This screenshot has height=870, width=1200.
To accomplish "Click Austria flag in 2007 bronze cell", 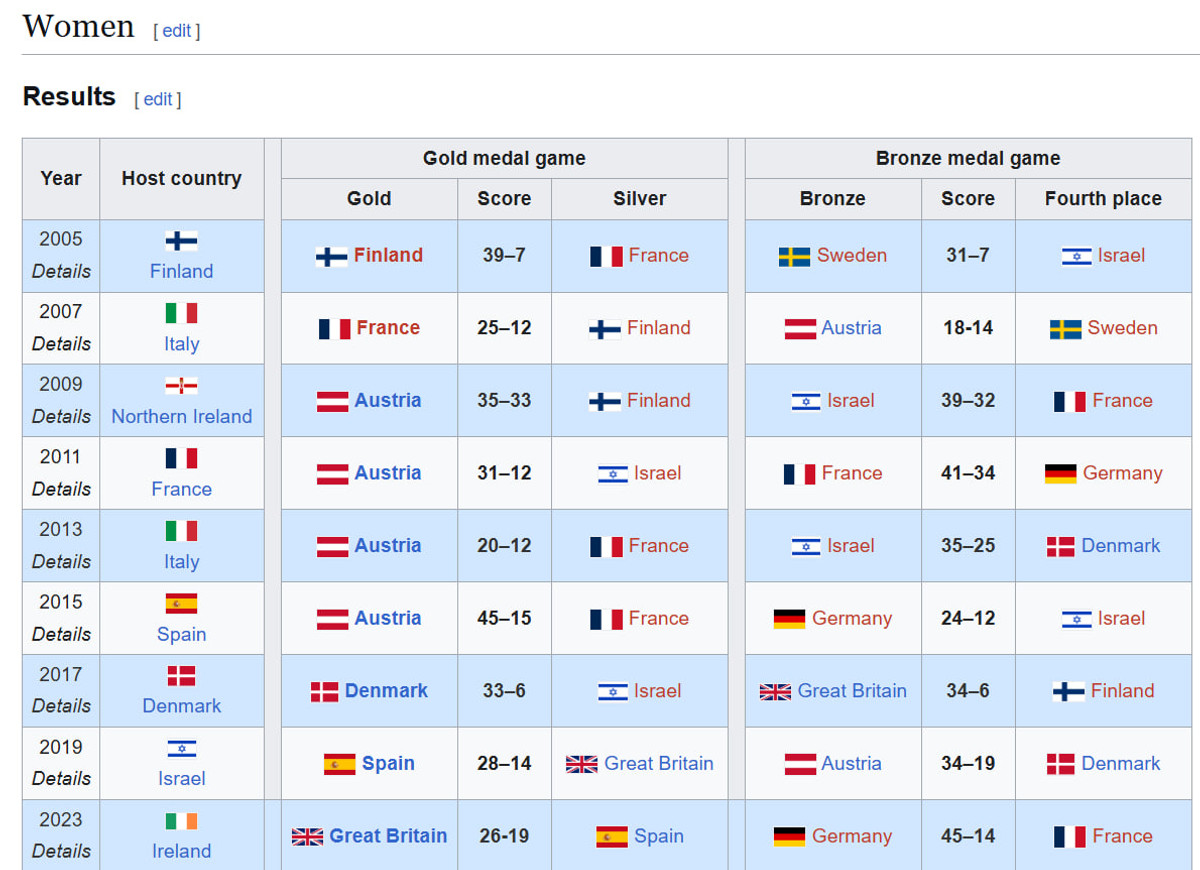I will pos(800,329).
